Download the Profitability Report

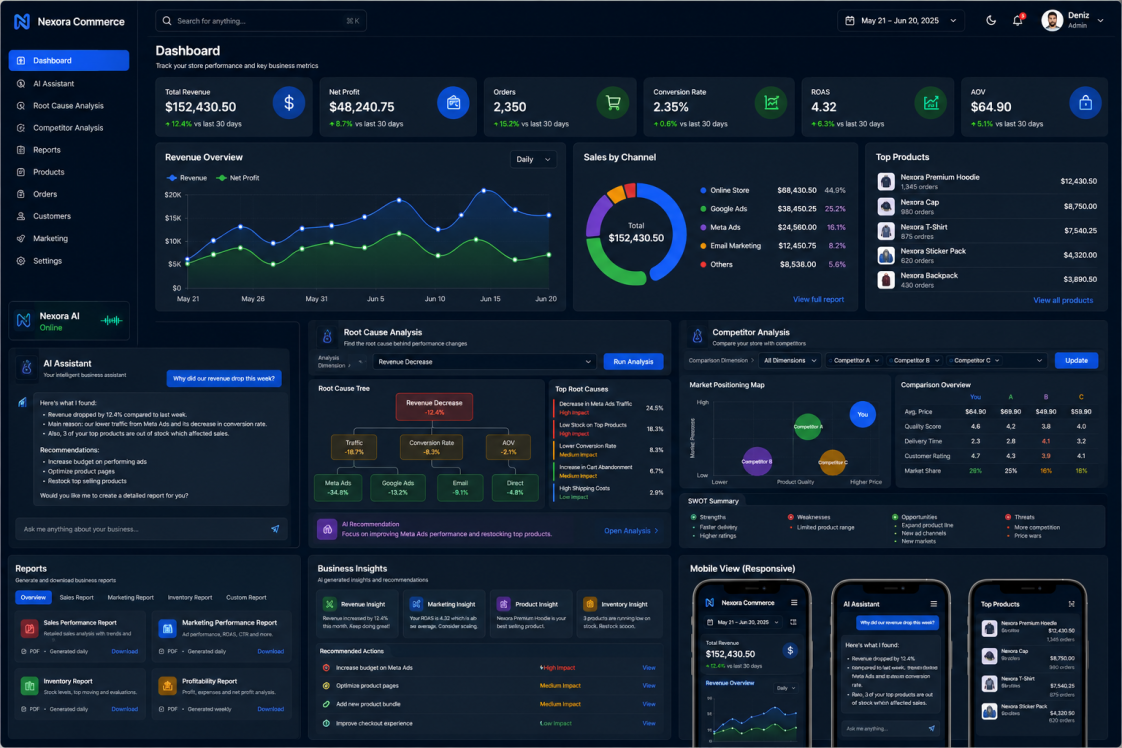[270, 709]
